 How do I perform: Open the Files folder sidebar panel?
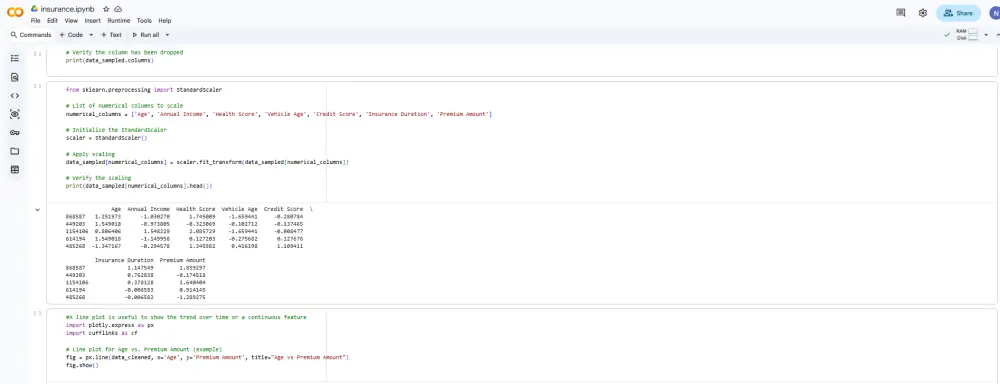[15, 151]
